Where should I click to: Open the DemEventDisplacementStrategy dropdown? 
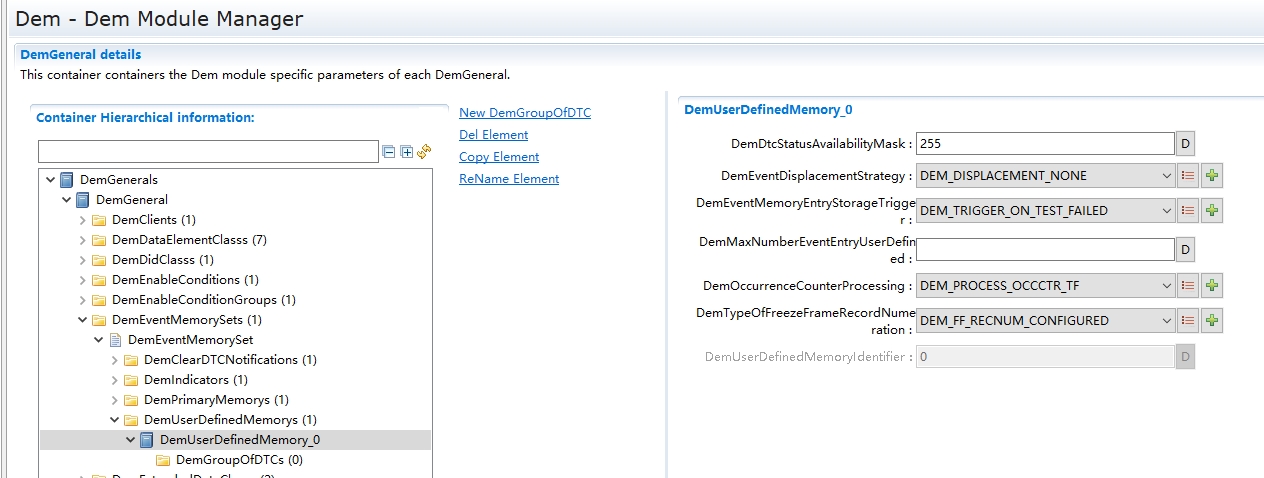[1167, 176]
